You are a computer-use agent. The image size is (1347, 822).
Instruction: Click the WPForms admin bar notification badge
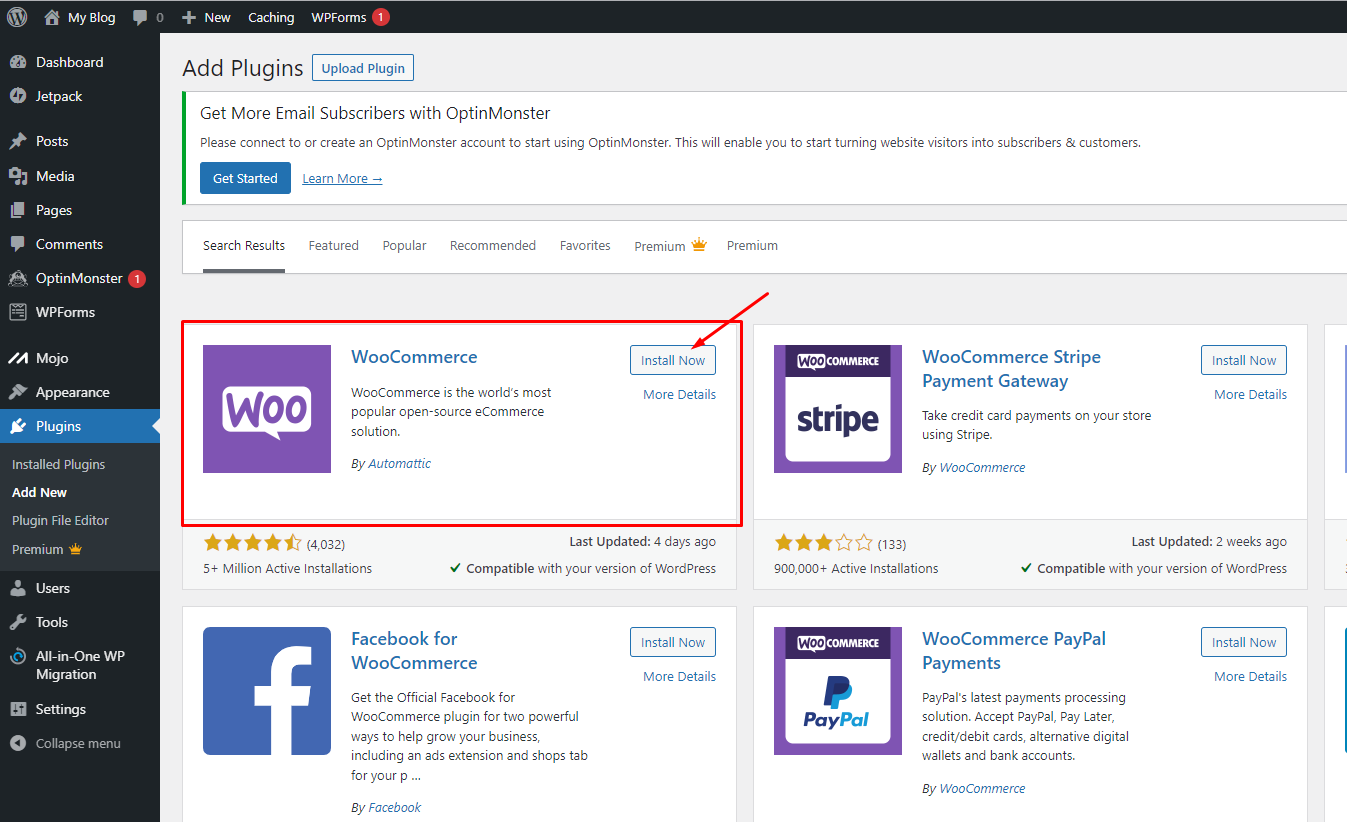point(381,17)
